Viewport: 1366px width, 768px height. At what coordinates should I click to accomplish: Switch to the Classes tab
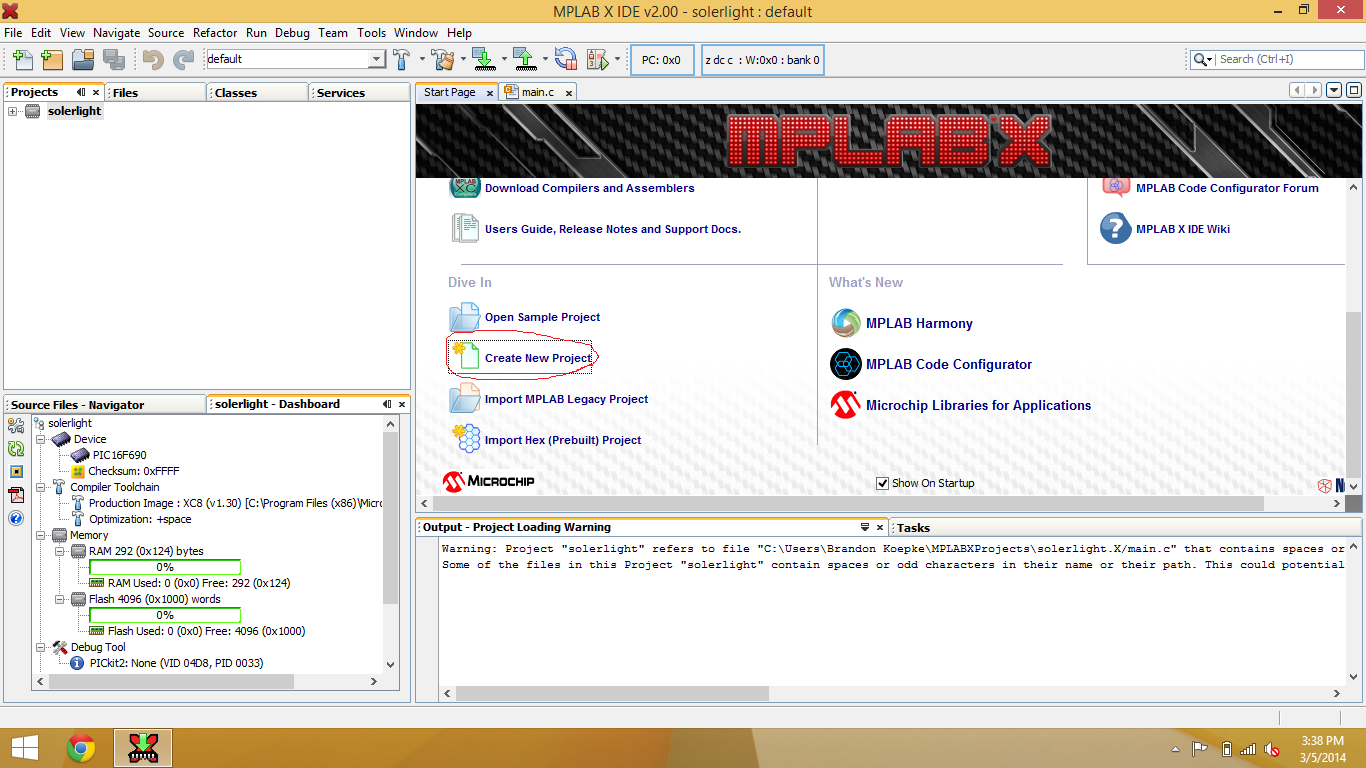coord(258,92)
